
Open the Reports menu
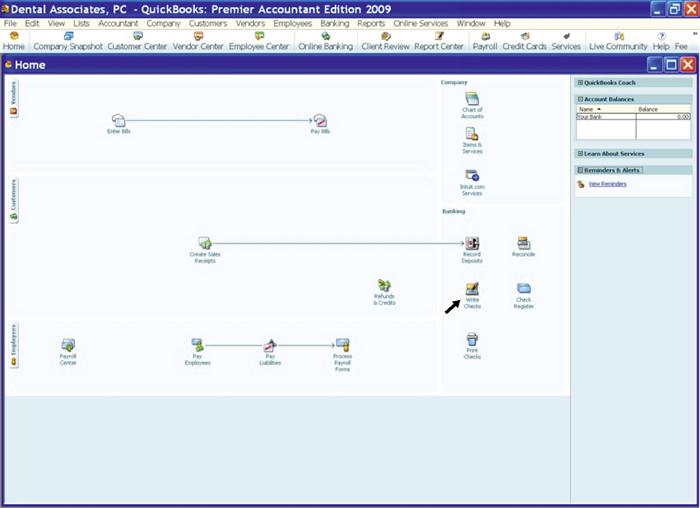(371, 23)
